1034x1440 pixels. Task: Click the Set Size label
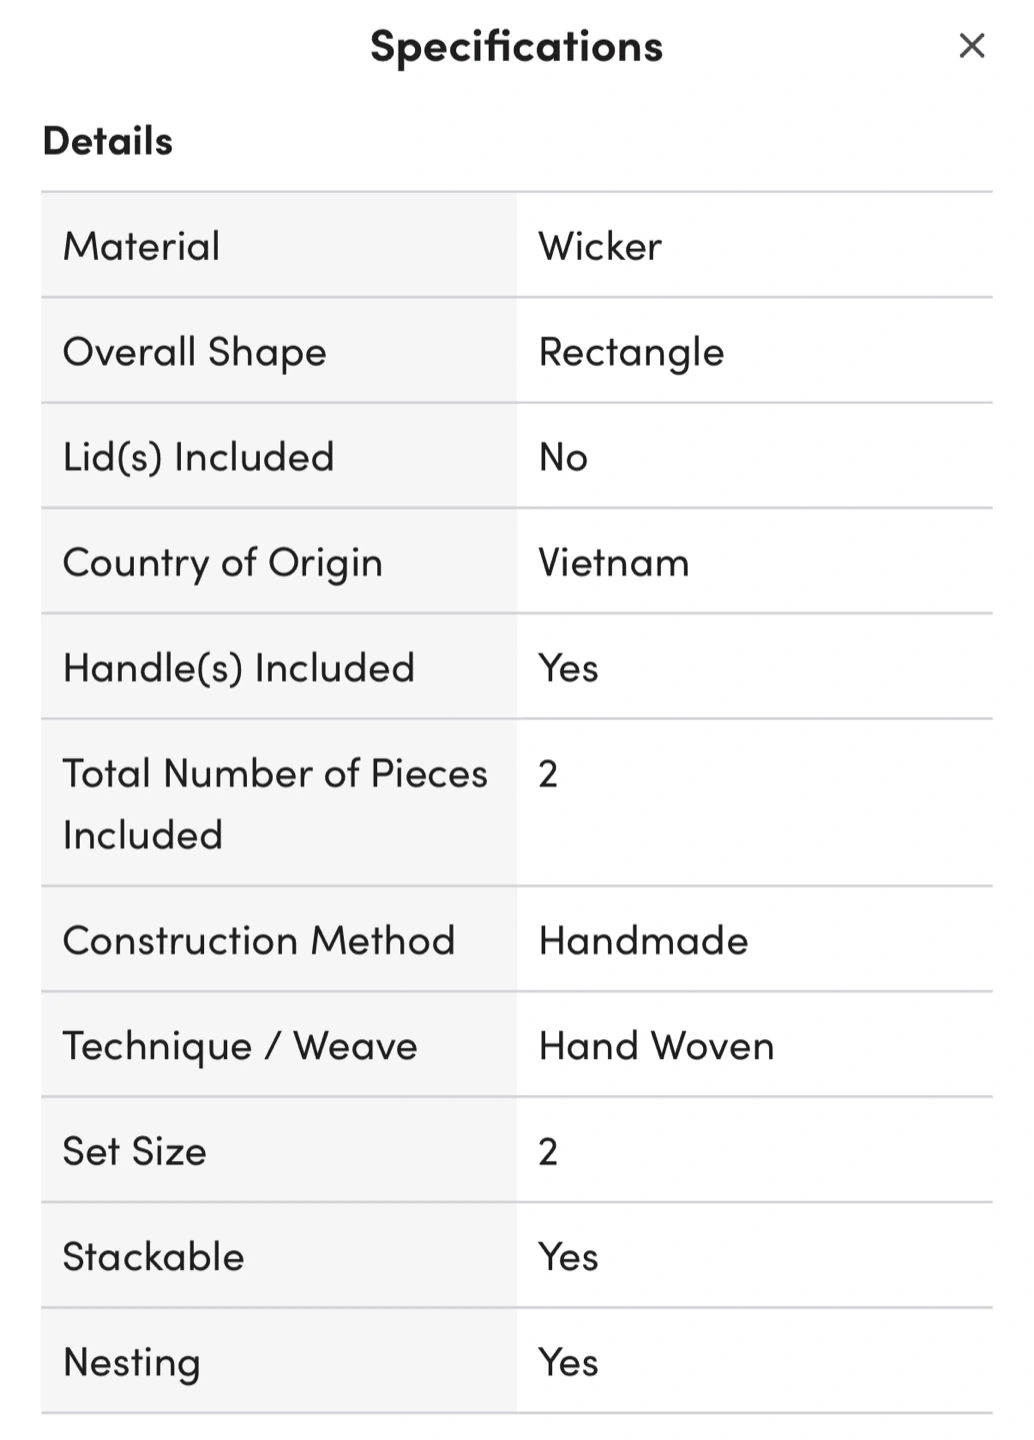(x=134, y=1152)
